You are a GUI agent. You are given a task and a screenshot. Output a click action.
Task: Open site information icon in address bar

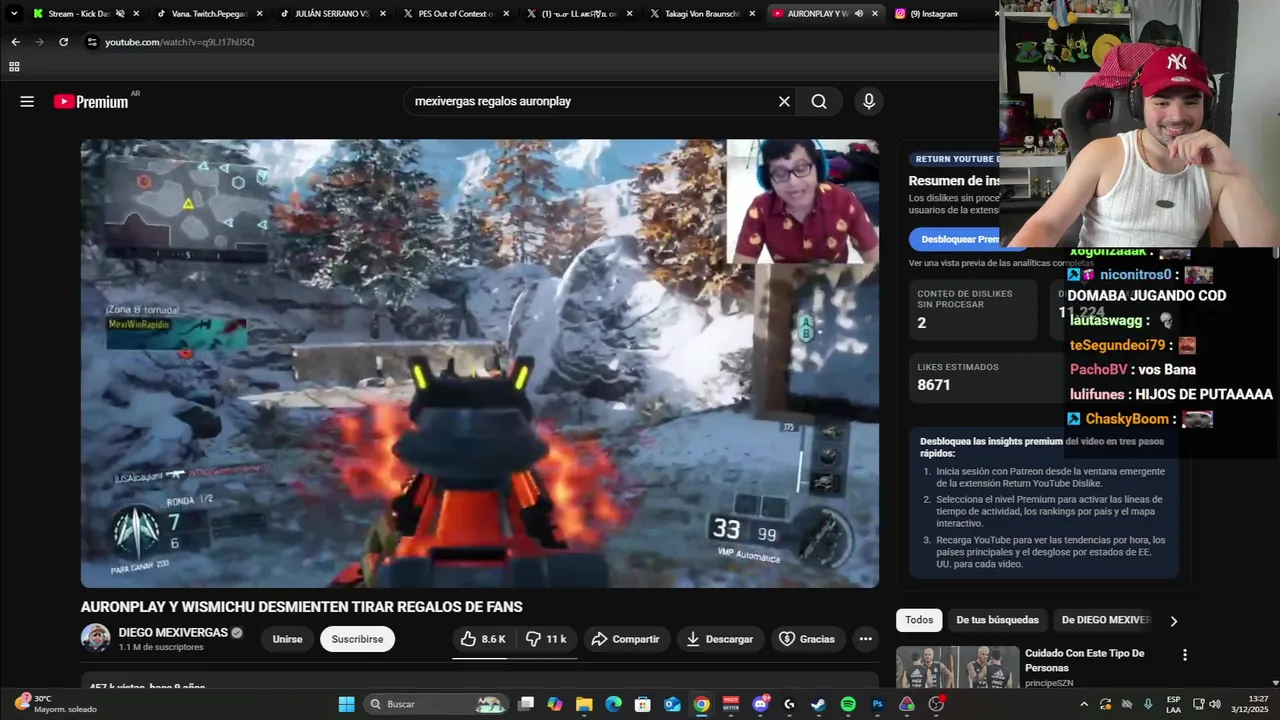[92, 42]
